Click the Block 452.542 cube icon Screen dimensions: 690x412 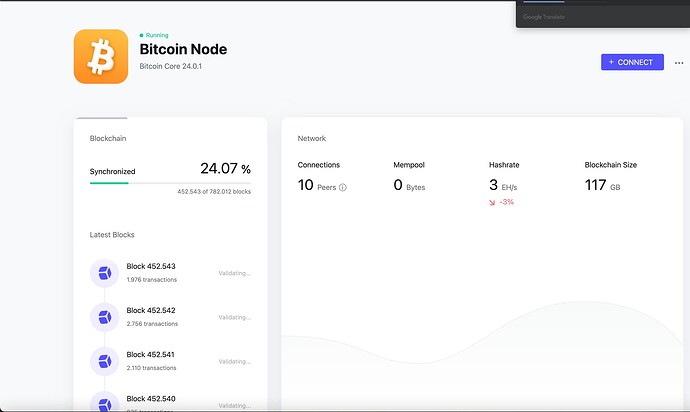(x=105, y=317)
